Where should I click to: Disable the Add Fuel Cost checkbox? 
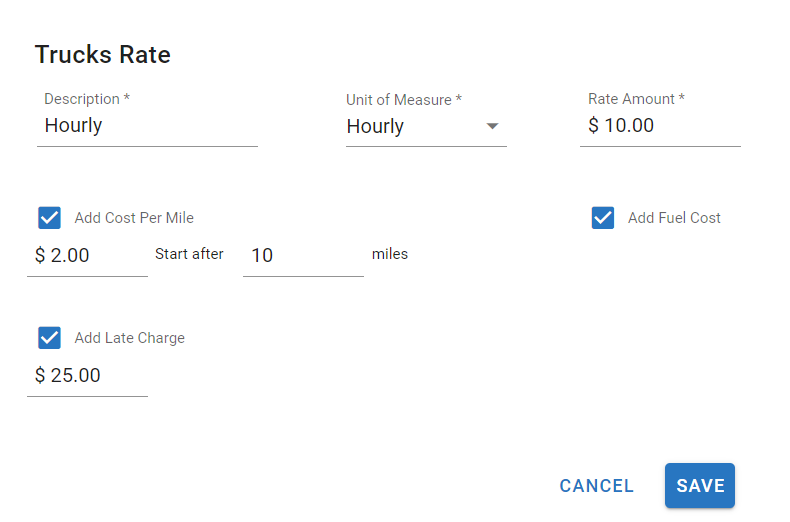point(603,218)
